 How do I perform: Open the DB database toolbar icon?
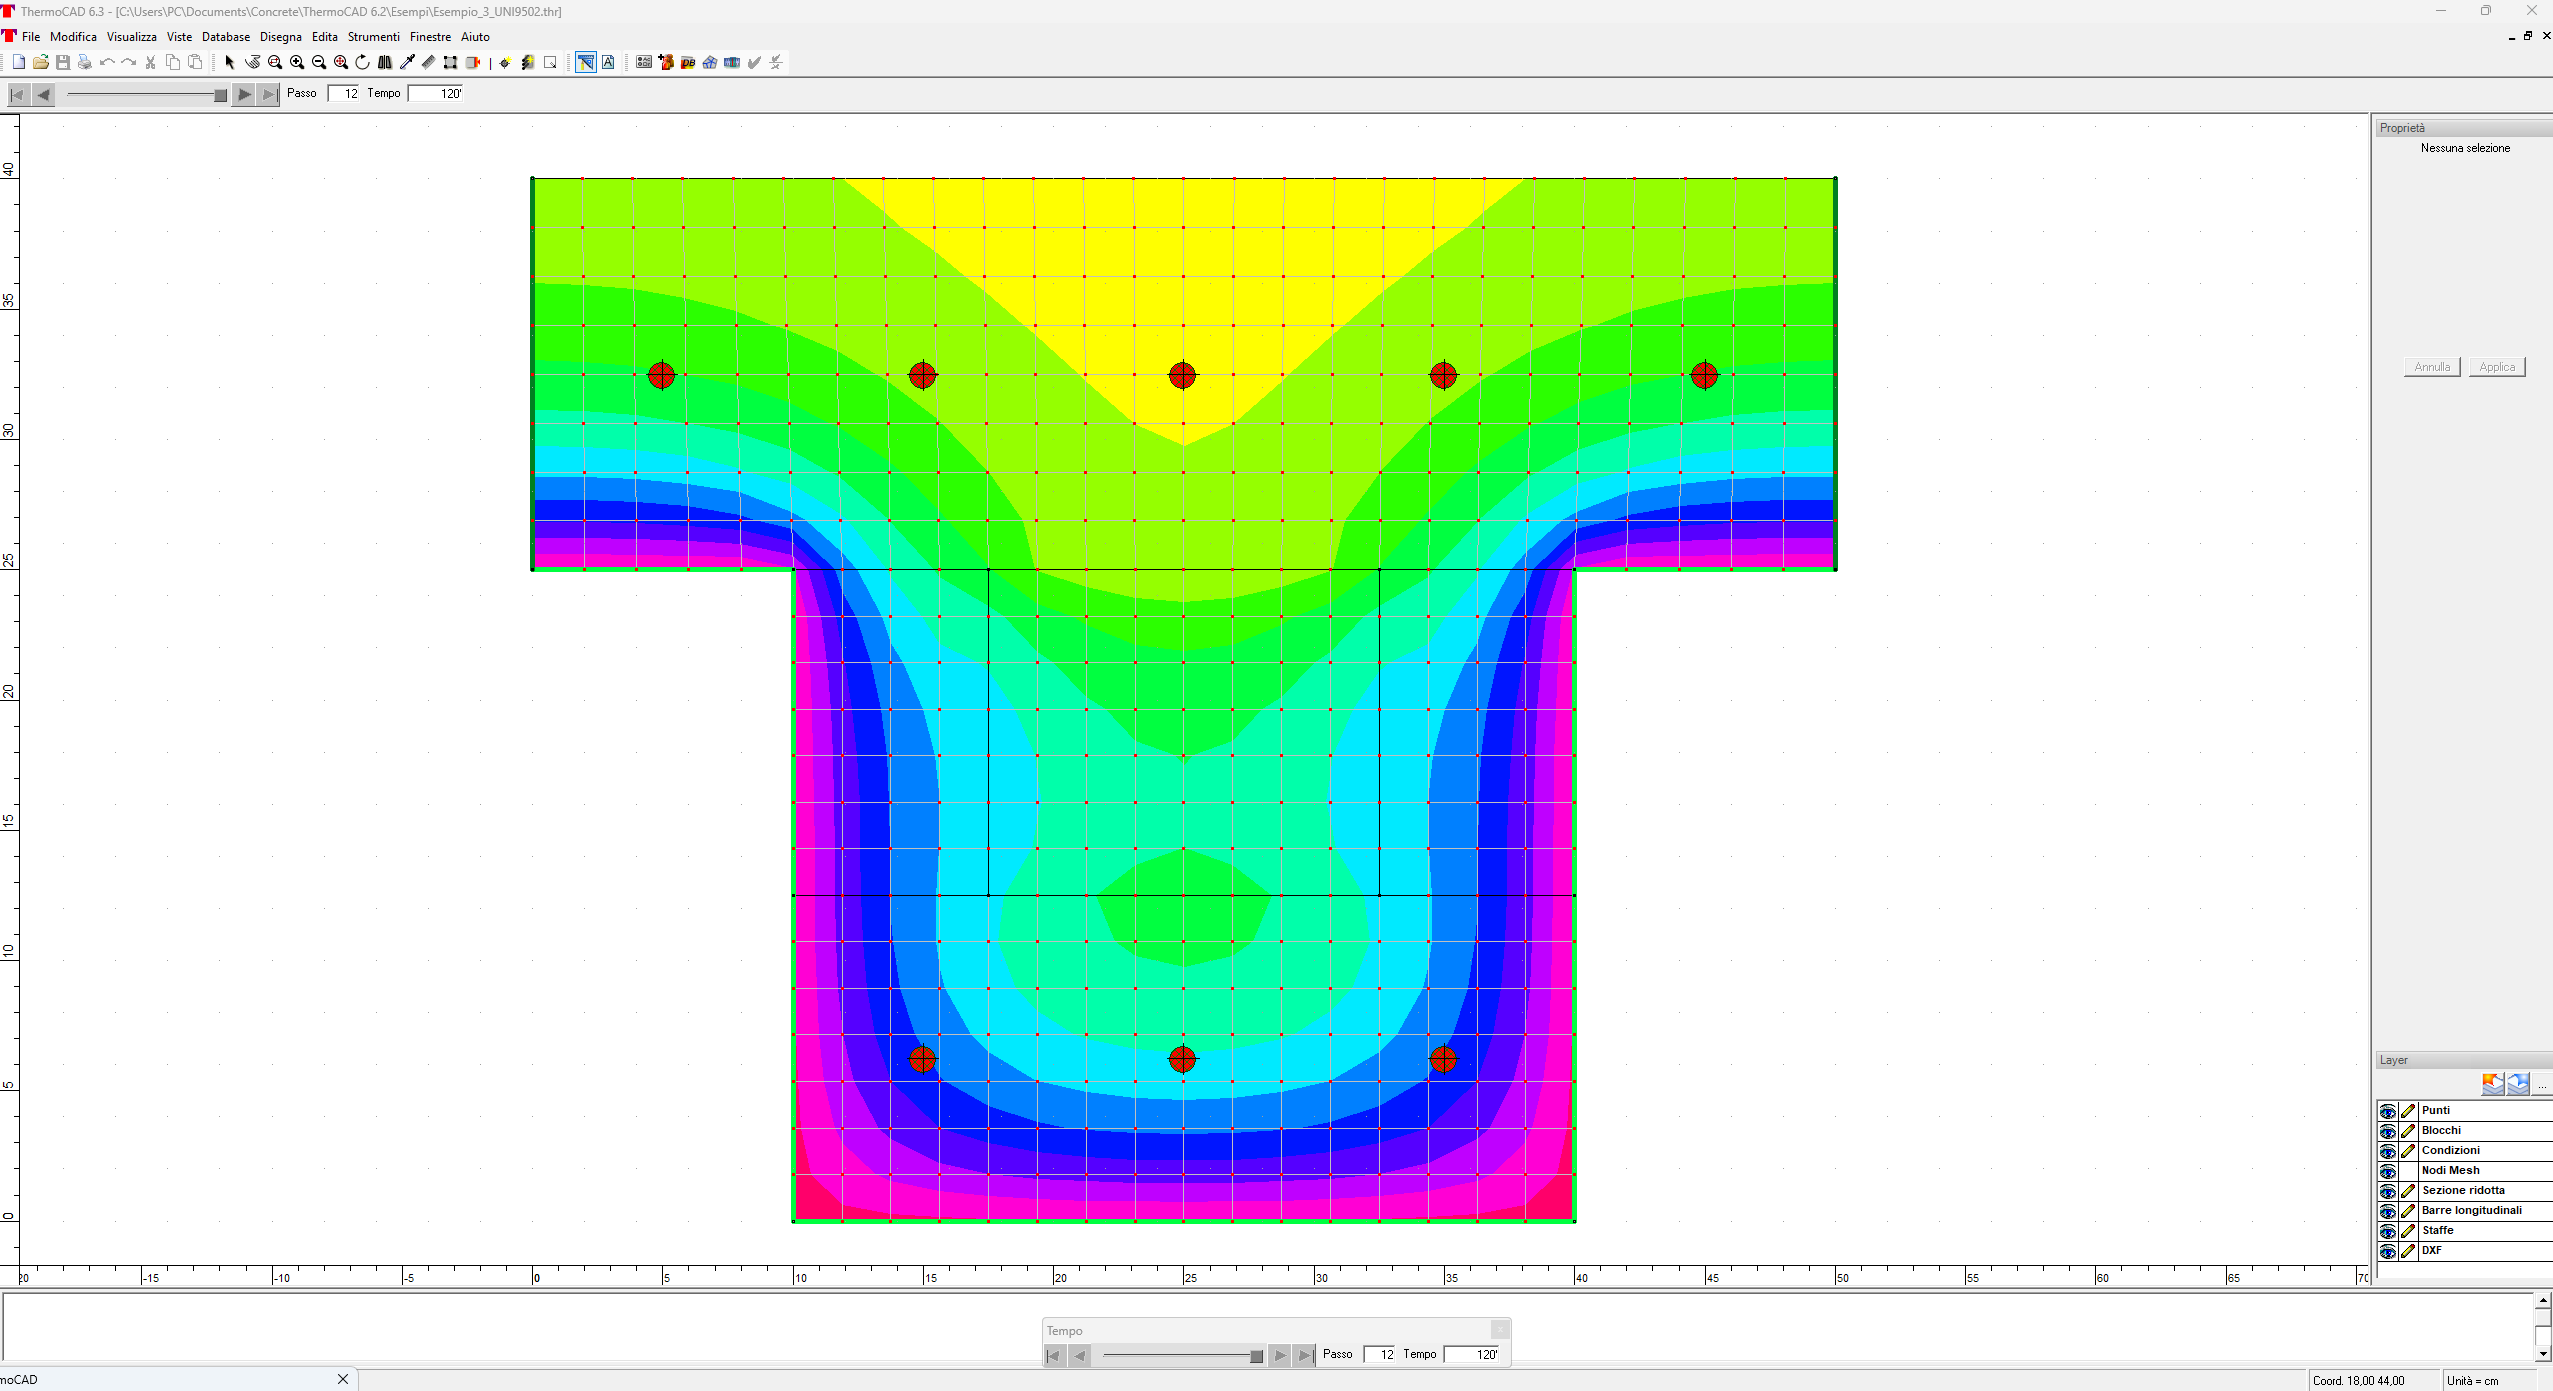tap(688, 62)
